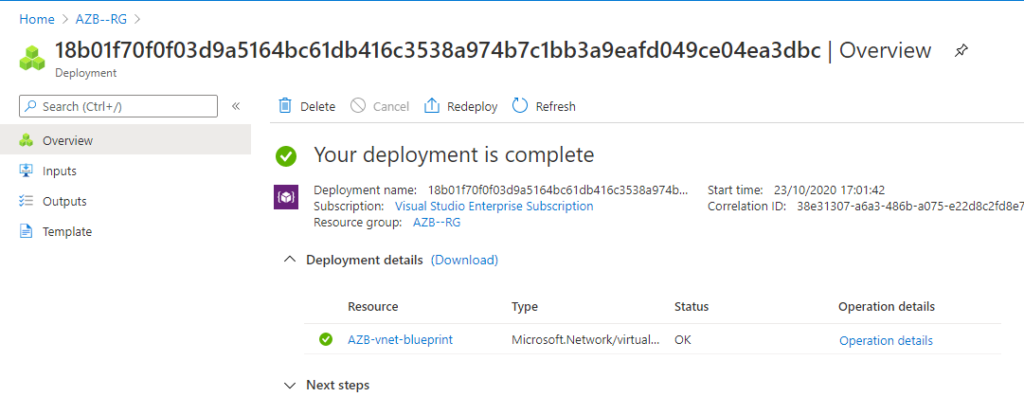Click the long deployment hash page title
Viewport: 1024px width, 415px height.
(x=438, y=50)
